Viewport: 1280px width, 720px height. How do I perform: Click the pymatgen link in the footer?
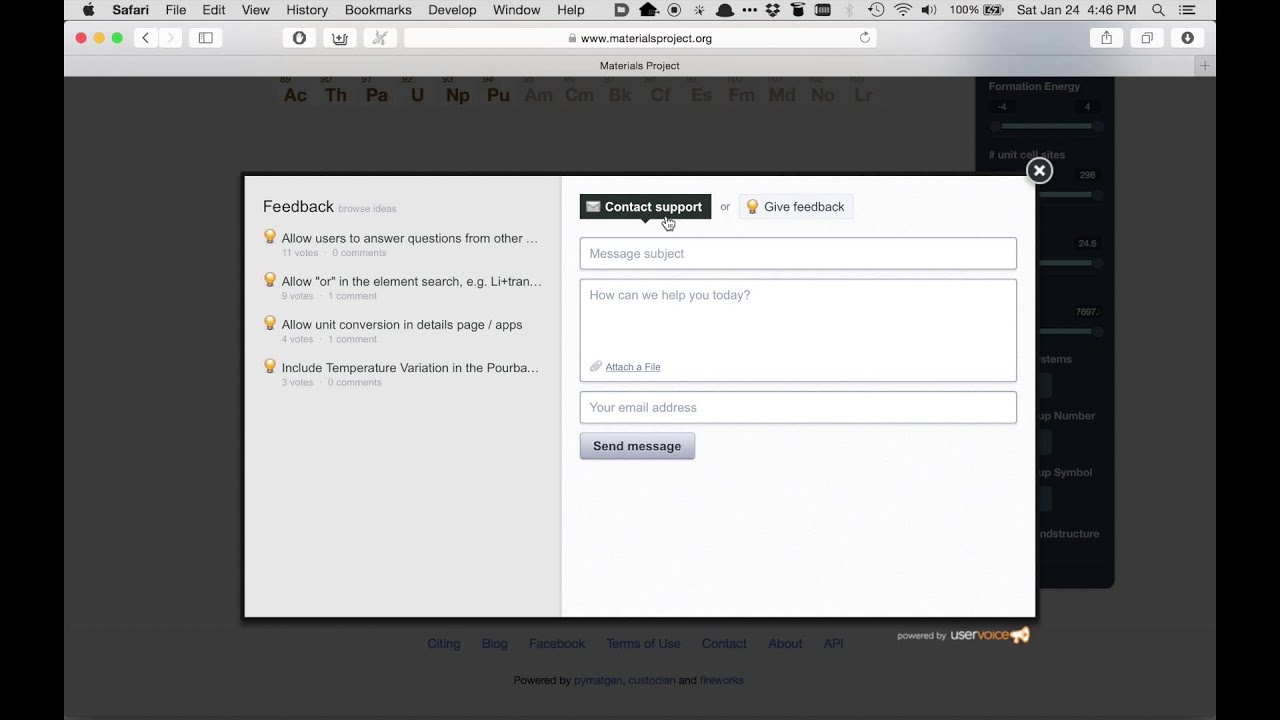pyautogui.click(x=599, y=681)
